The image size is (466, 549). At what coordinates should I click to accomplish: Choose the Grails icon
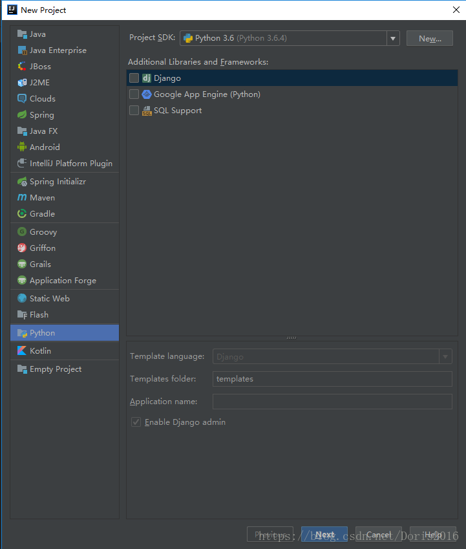22,264
